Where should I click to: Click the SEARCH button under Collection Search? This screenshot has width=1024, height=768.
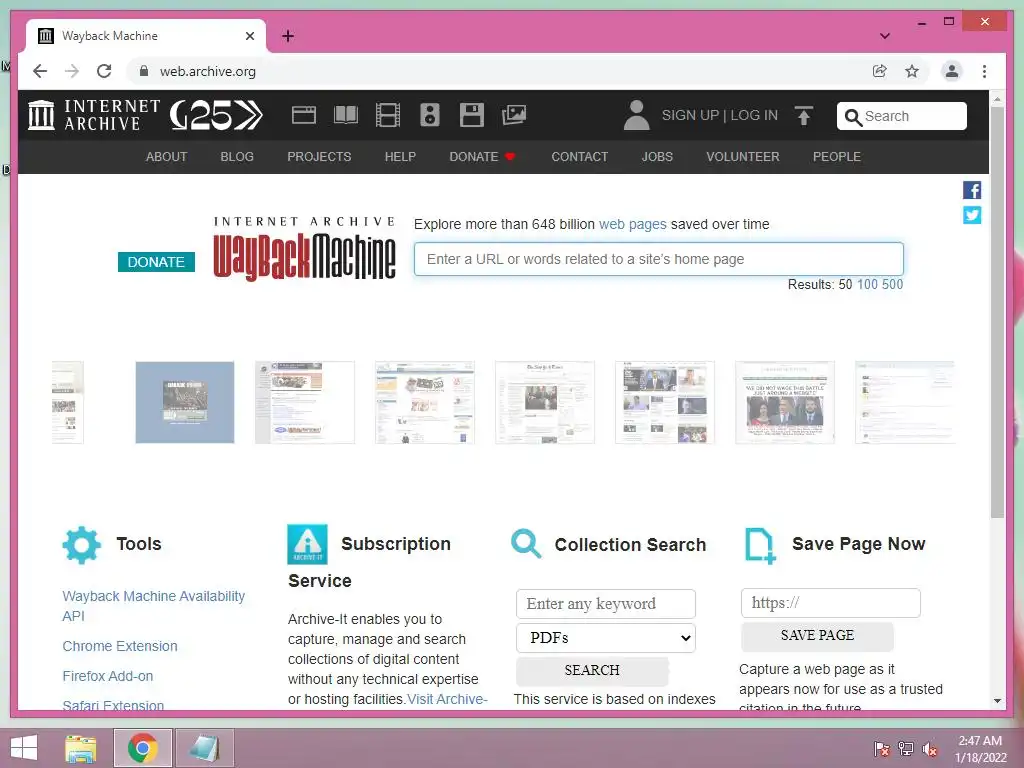(592, 671)
